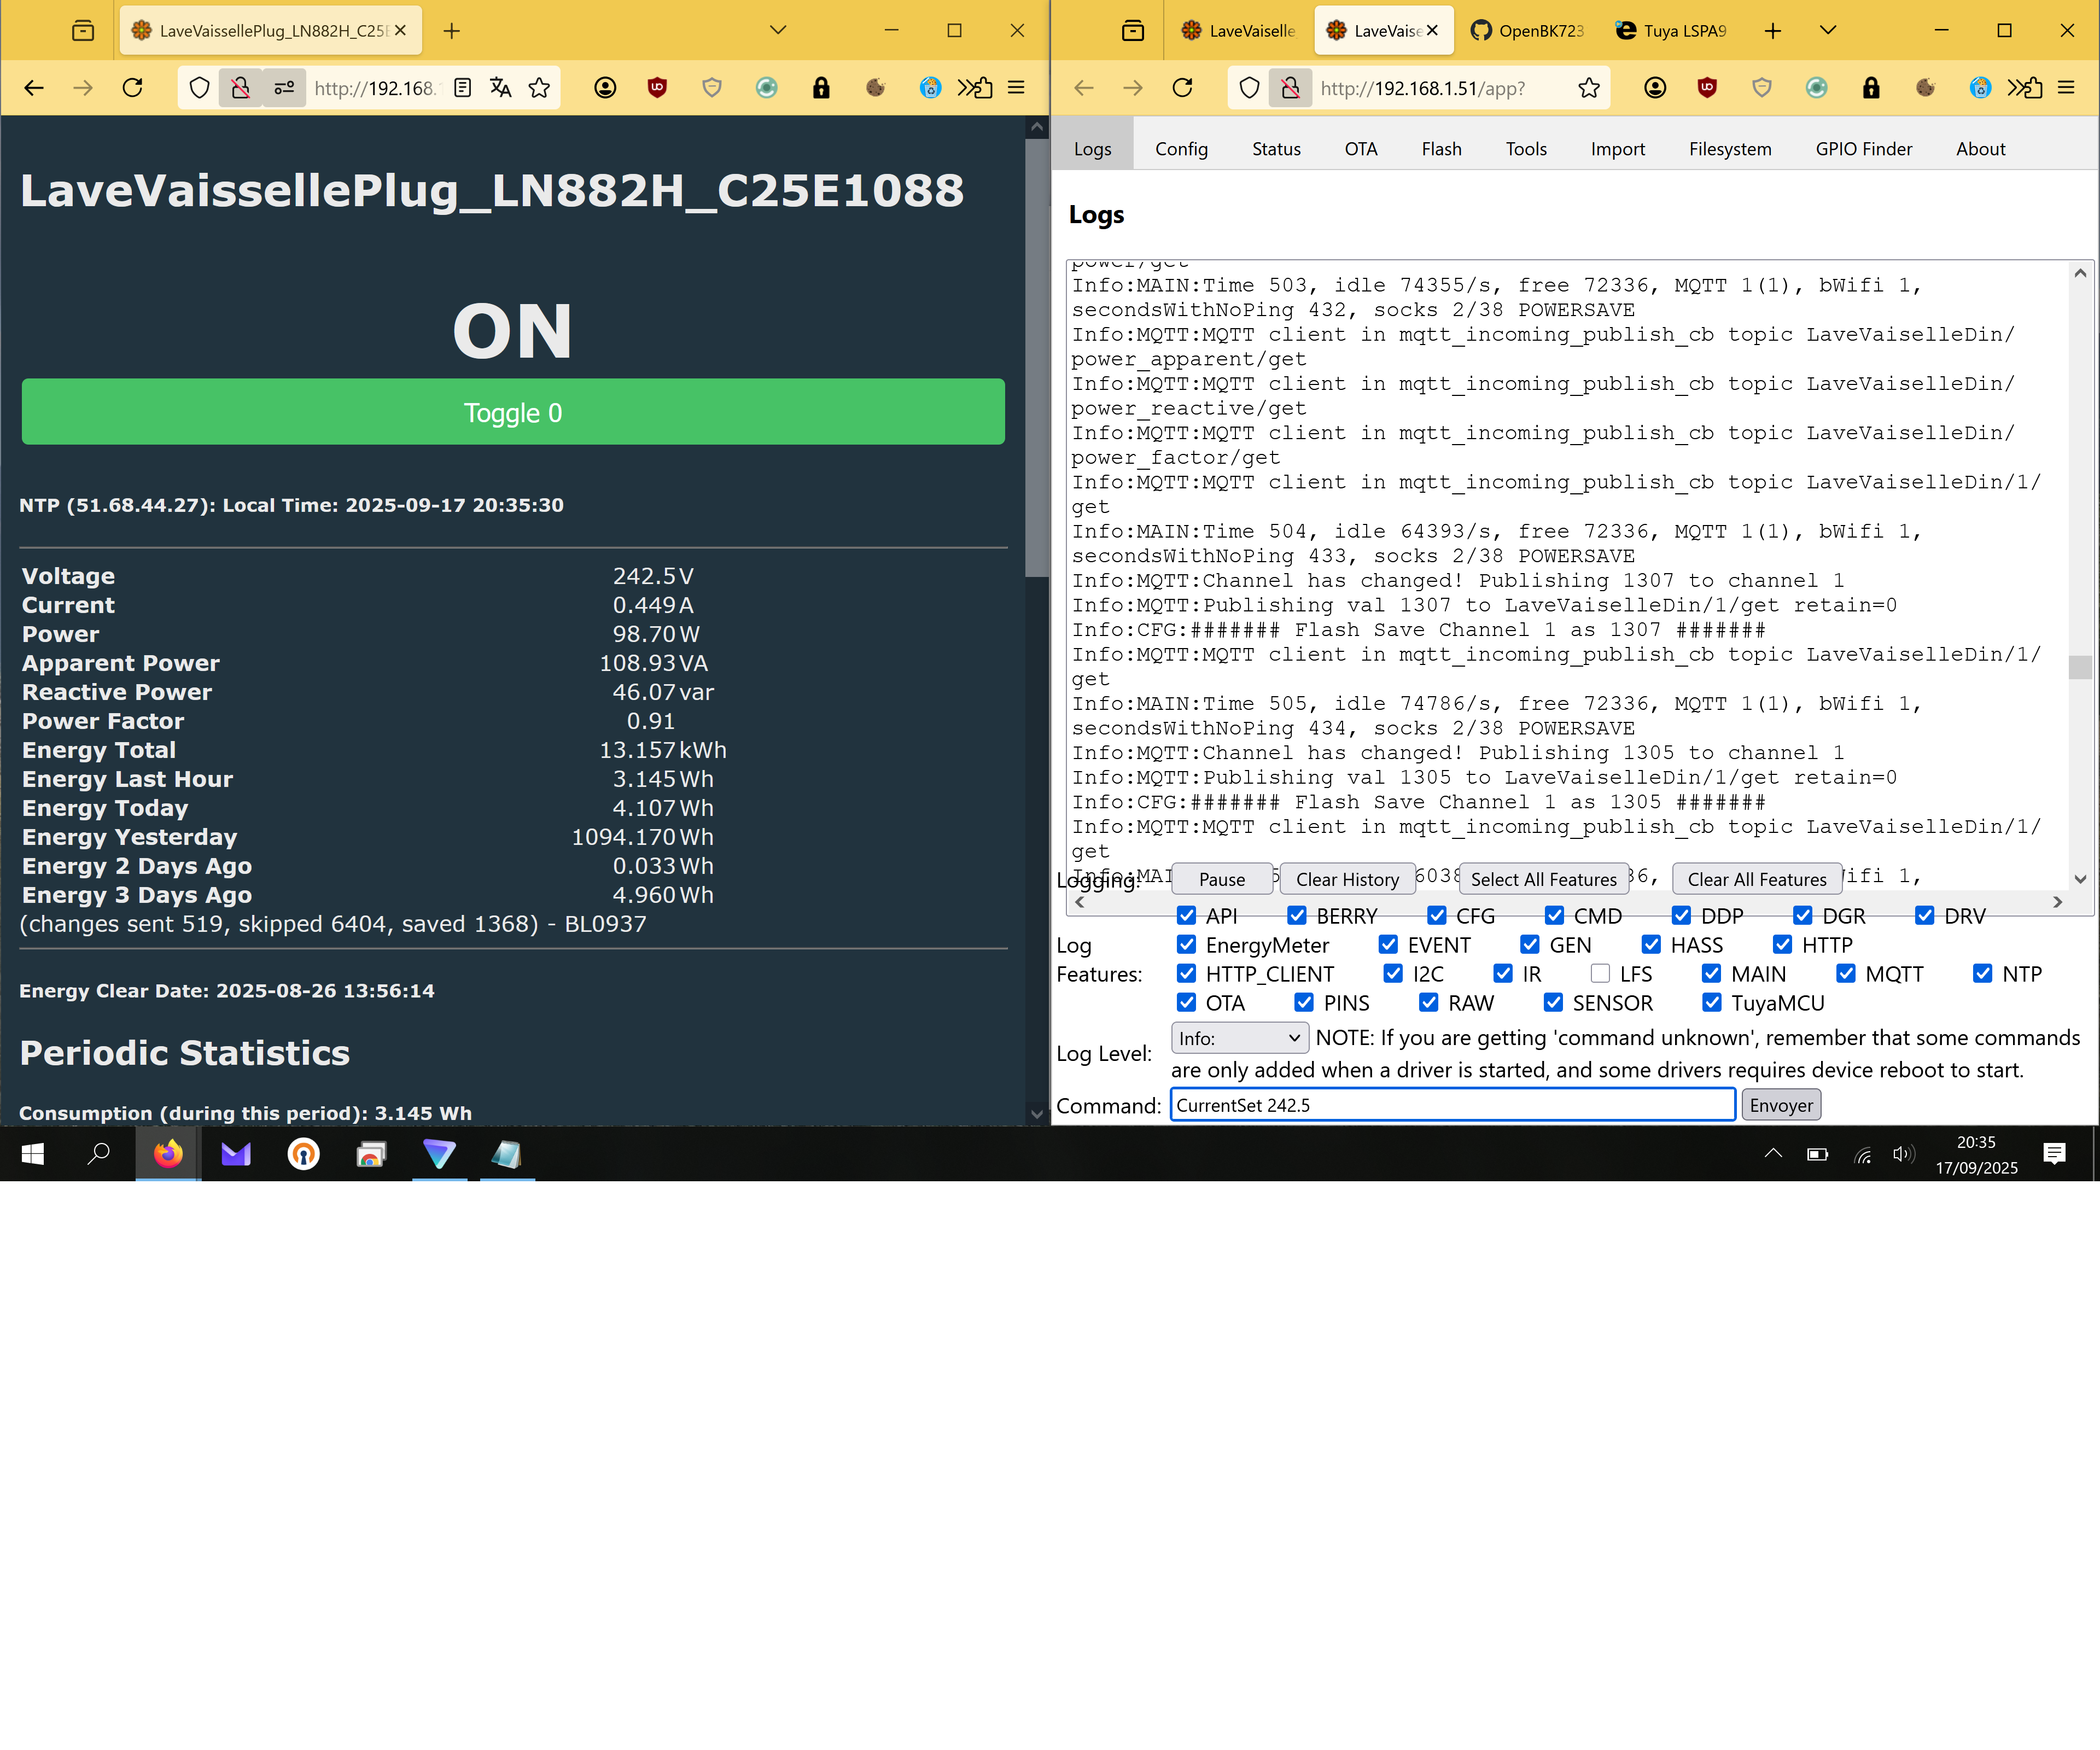The height and width of the screenshot is (1750, 2100).
Task: Click Firefox icon in taskbar
Action: pyautogui.click(x=168, y=1154)
